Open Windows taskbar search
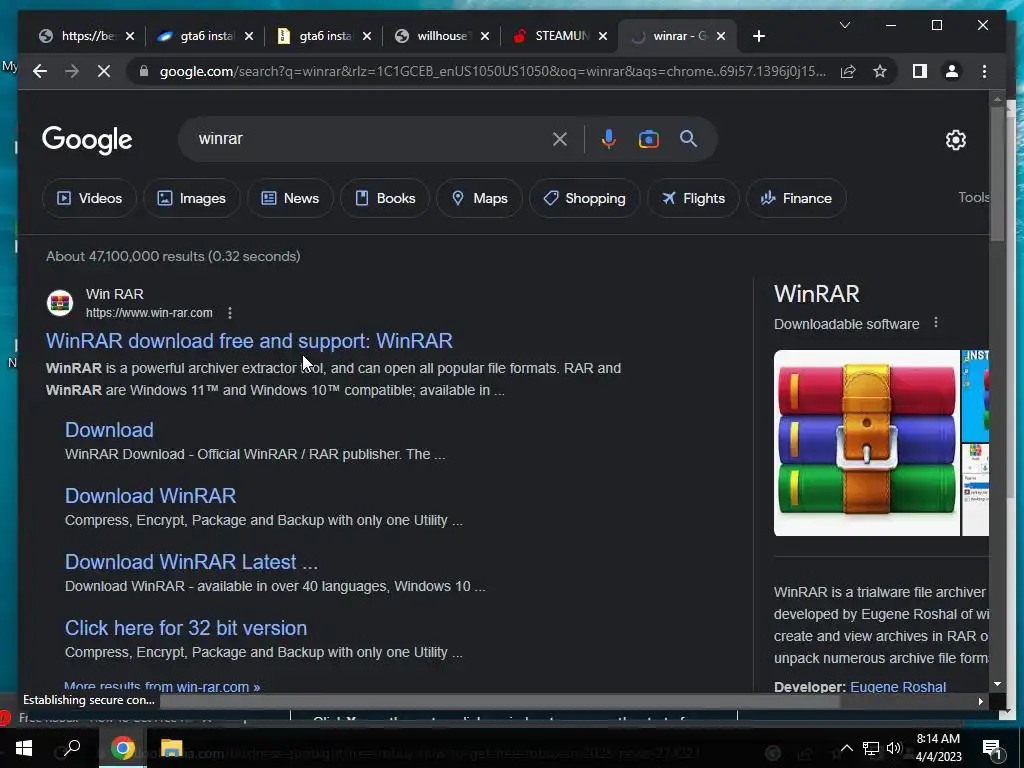Viewport: 1024px width, 768px height. [71, 748]
